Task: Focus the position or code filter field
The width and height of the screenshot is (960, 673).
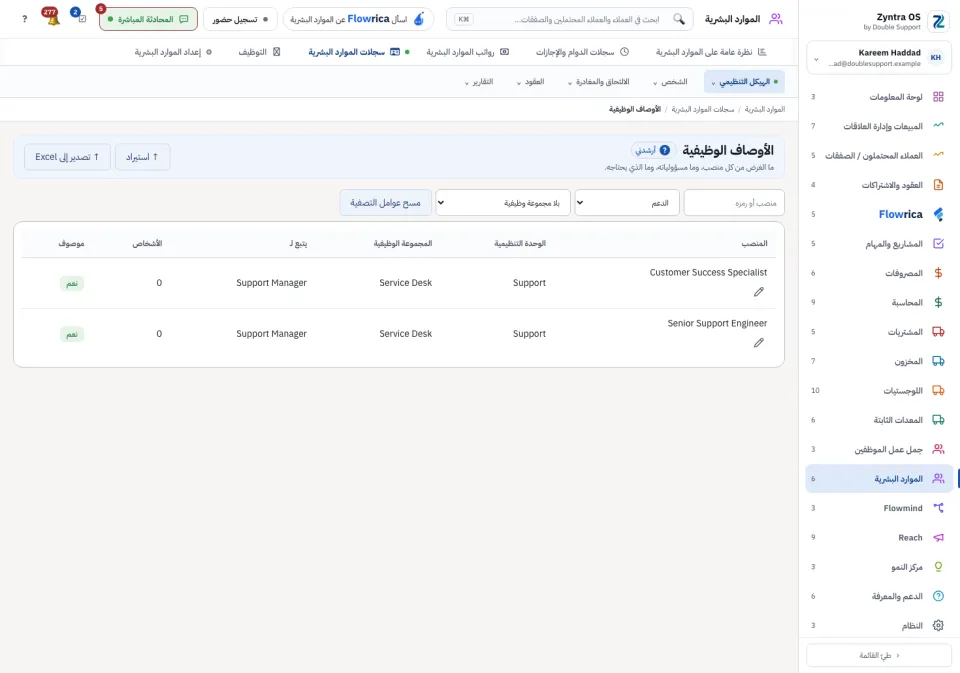Action: click(x=733, y=203)
